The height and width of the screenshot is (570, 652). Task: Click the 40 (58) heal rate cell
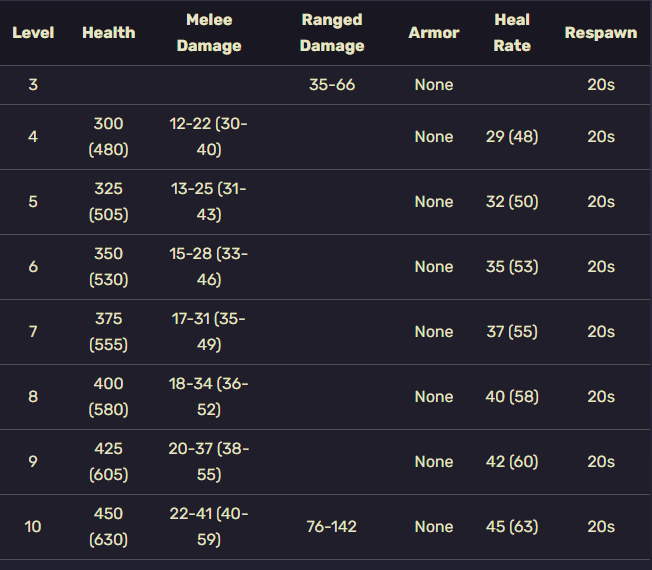pos(512,397)
